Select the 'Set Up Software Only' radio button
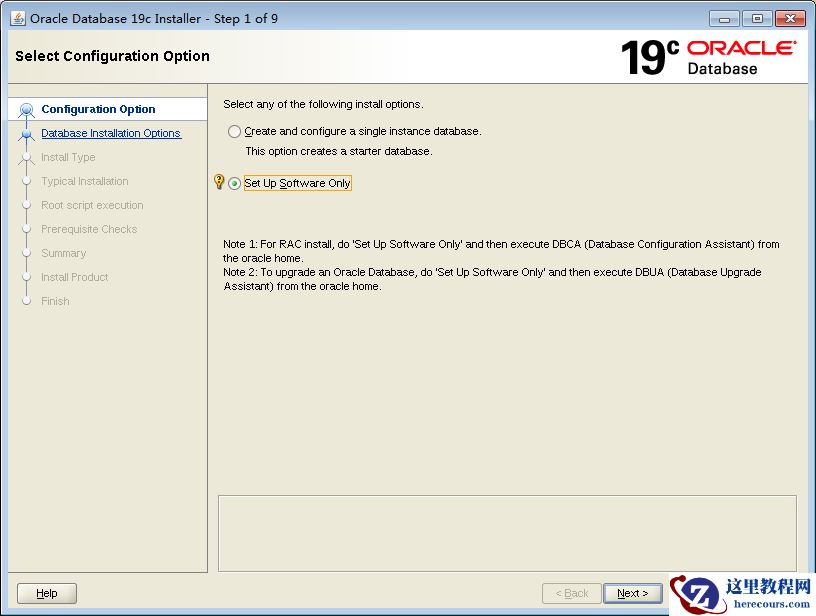The image size is (816, 616). click(x=234, y=184)
